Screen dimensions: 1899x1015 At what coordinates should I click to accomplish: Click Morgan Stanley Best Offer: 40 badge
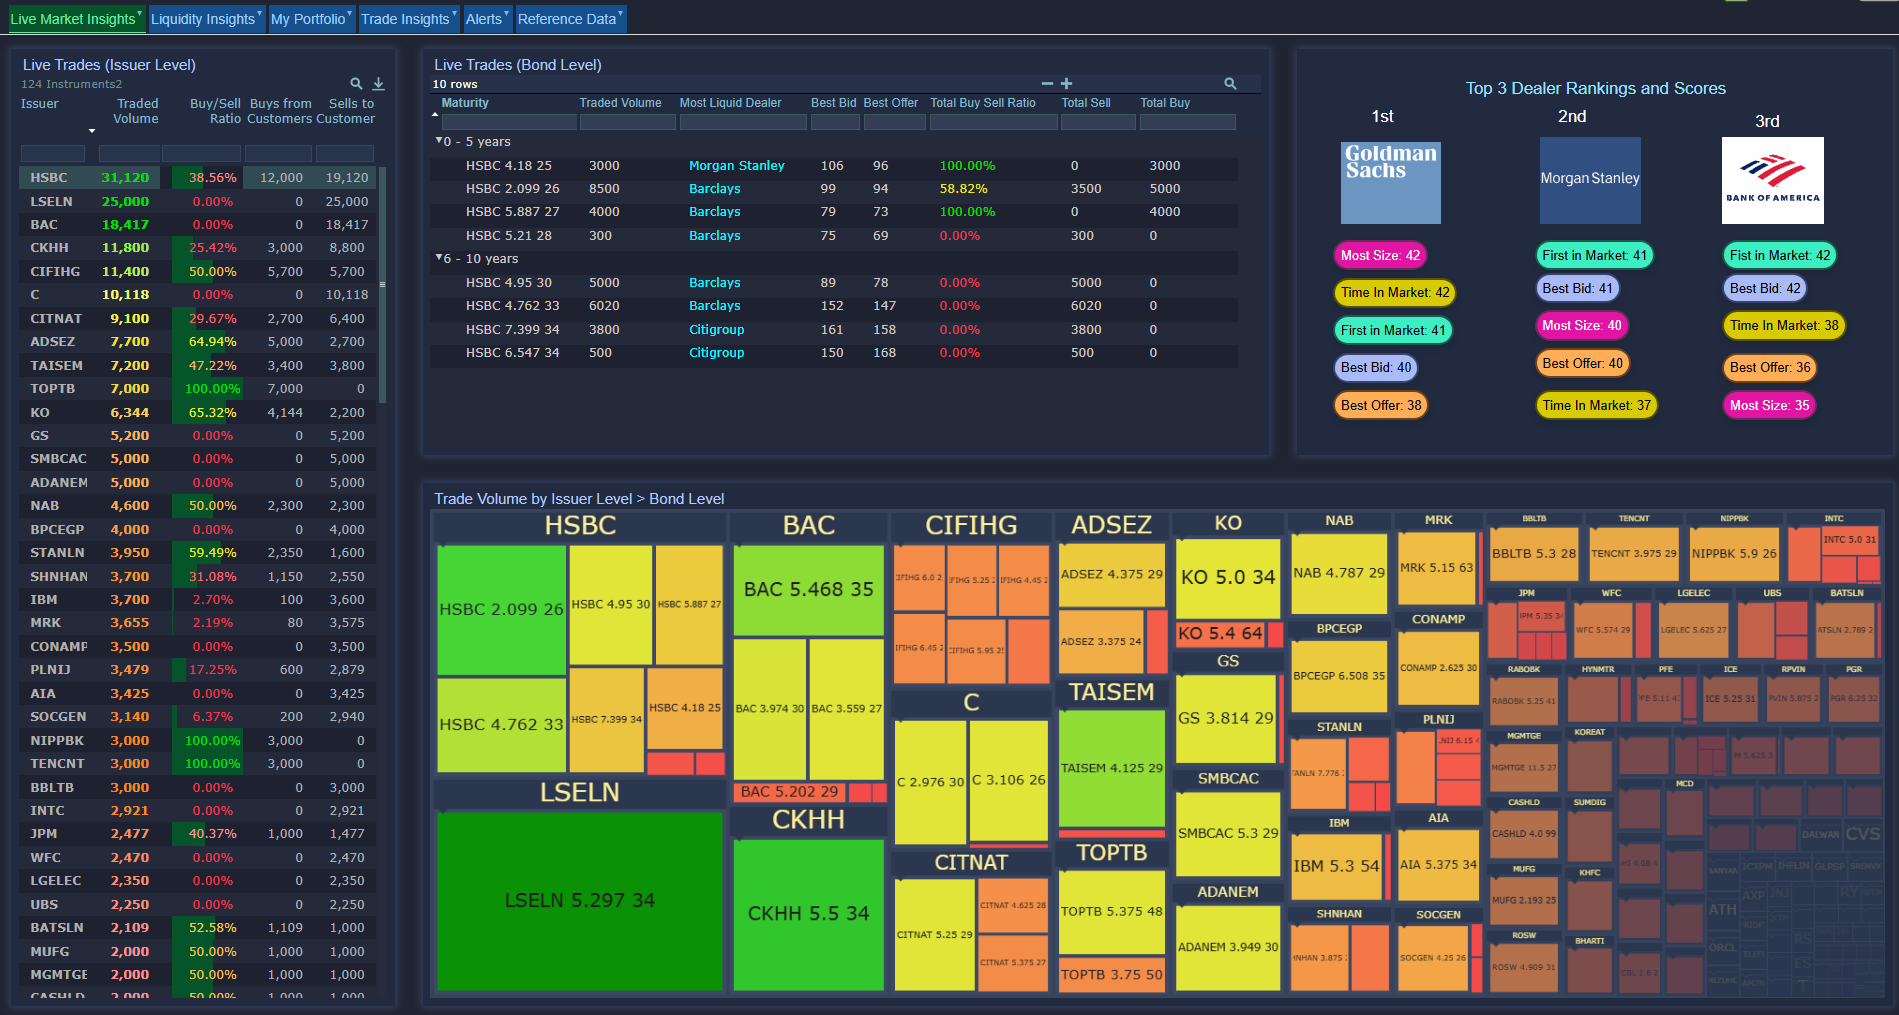click(x=1582, y=363)
